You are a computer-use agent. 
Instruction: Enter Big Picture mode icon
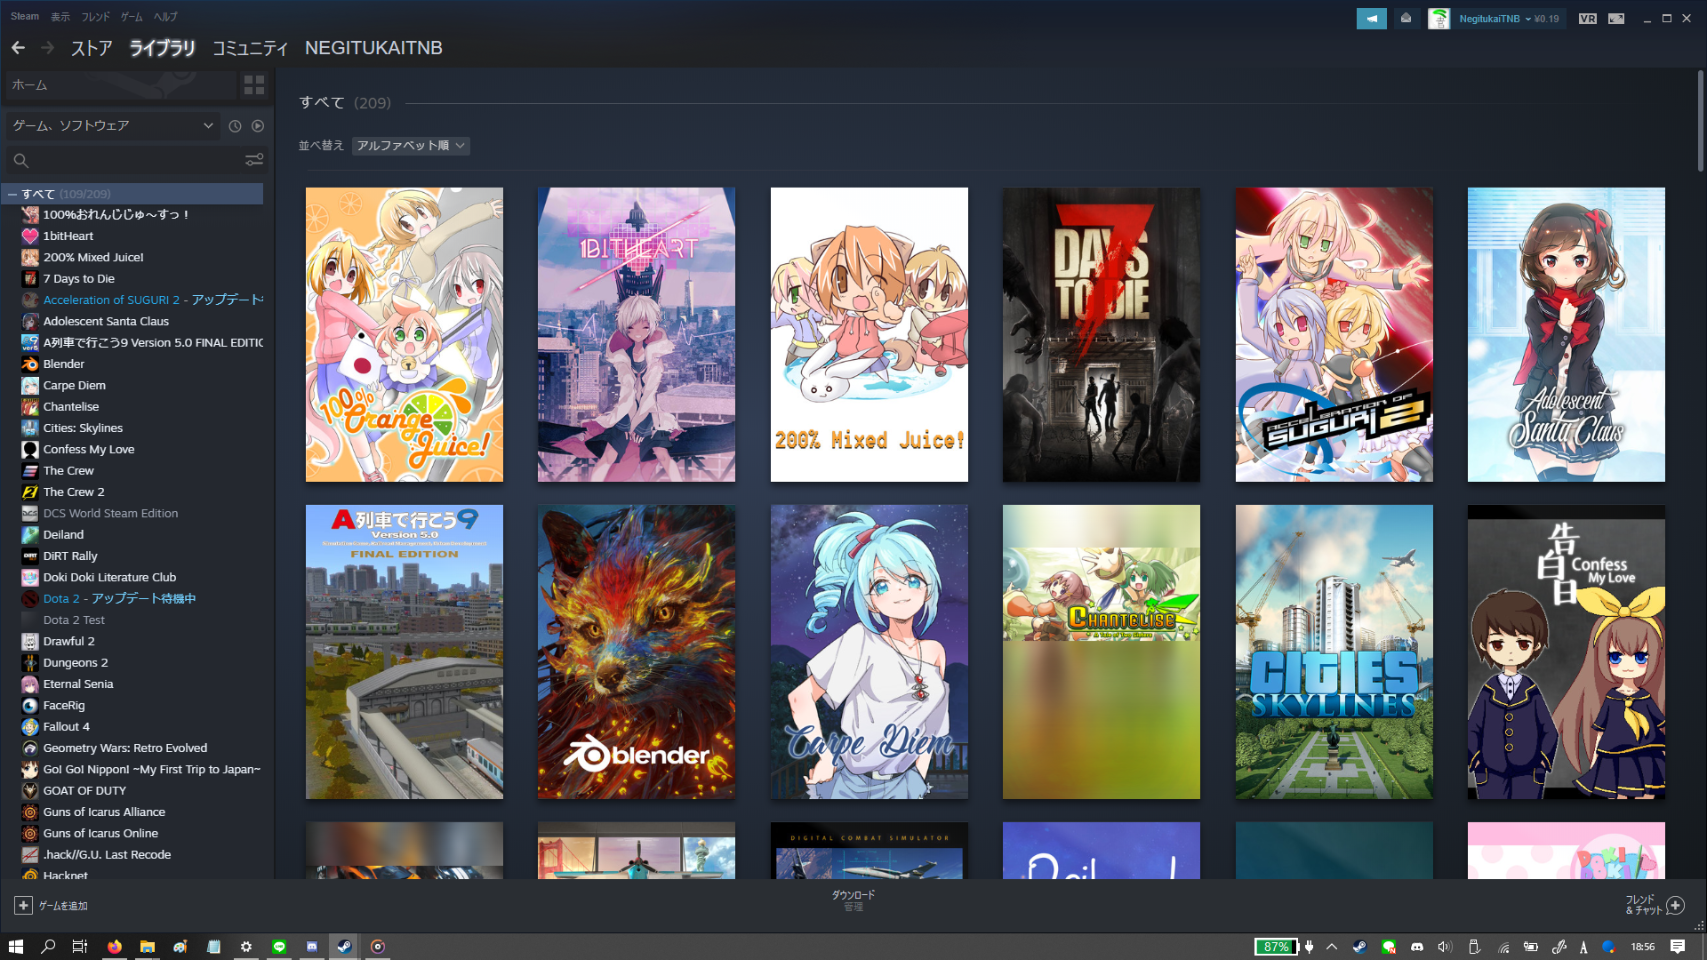(x=1616, y=18)
